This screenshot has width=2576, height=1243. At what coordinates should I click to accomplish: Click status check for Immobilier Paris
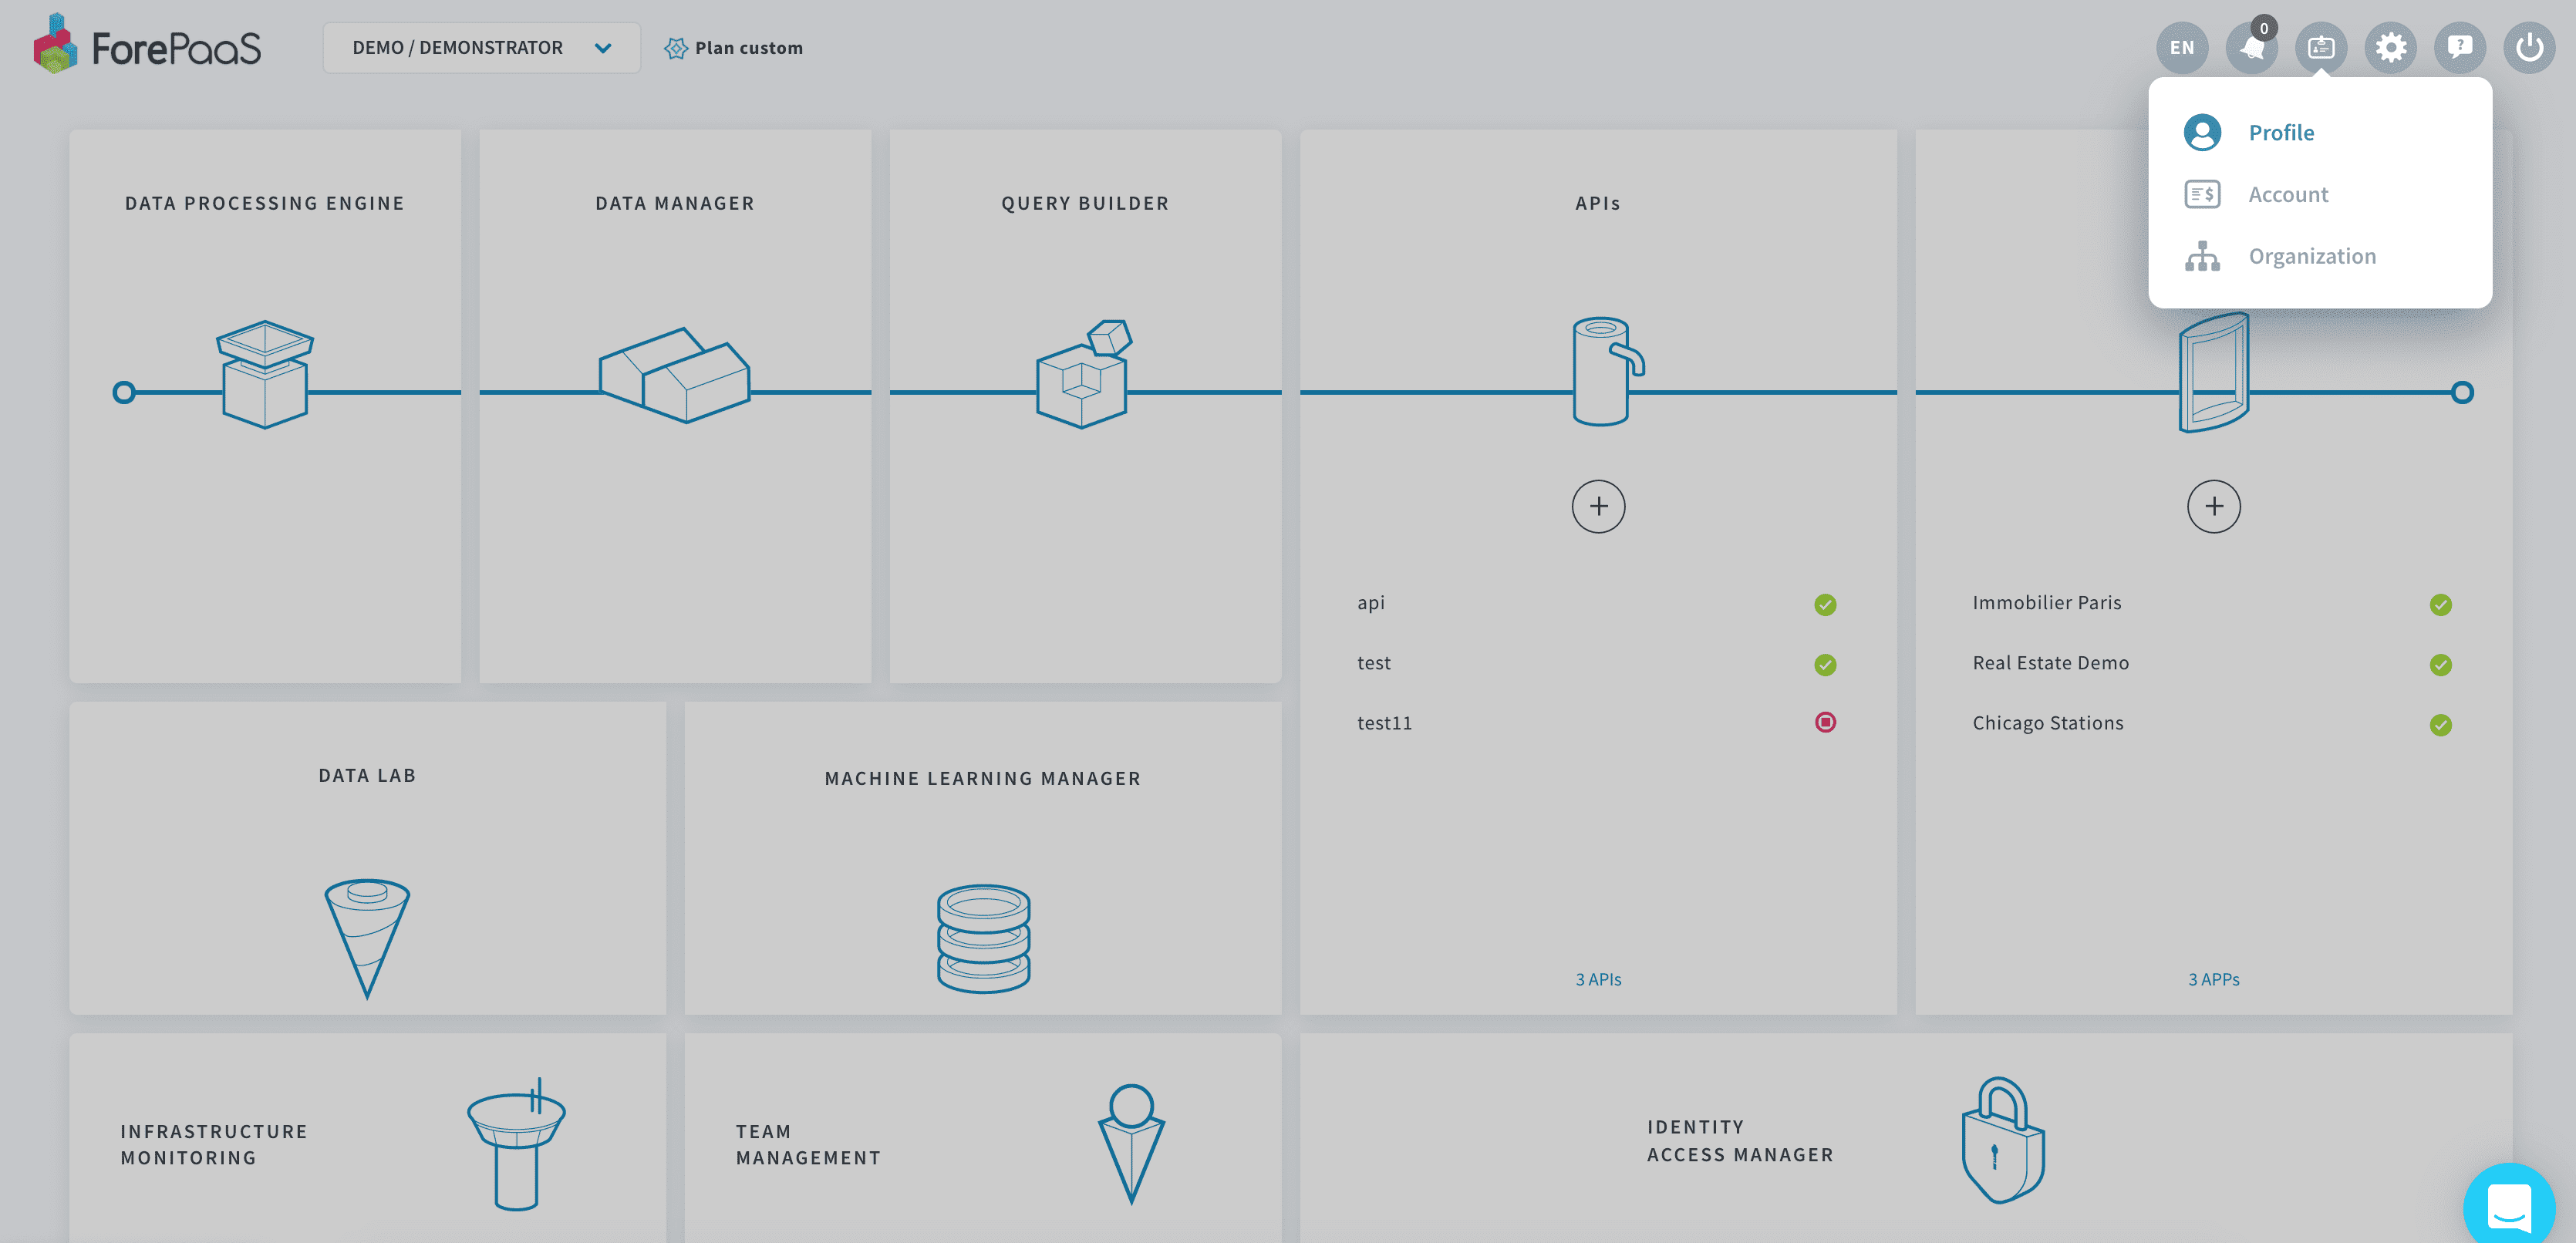point(2440,604)
